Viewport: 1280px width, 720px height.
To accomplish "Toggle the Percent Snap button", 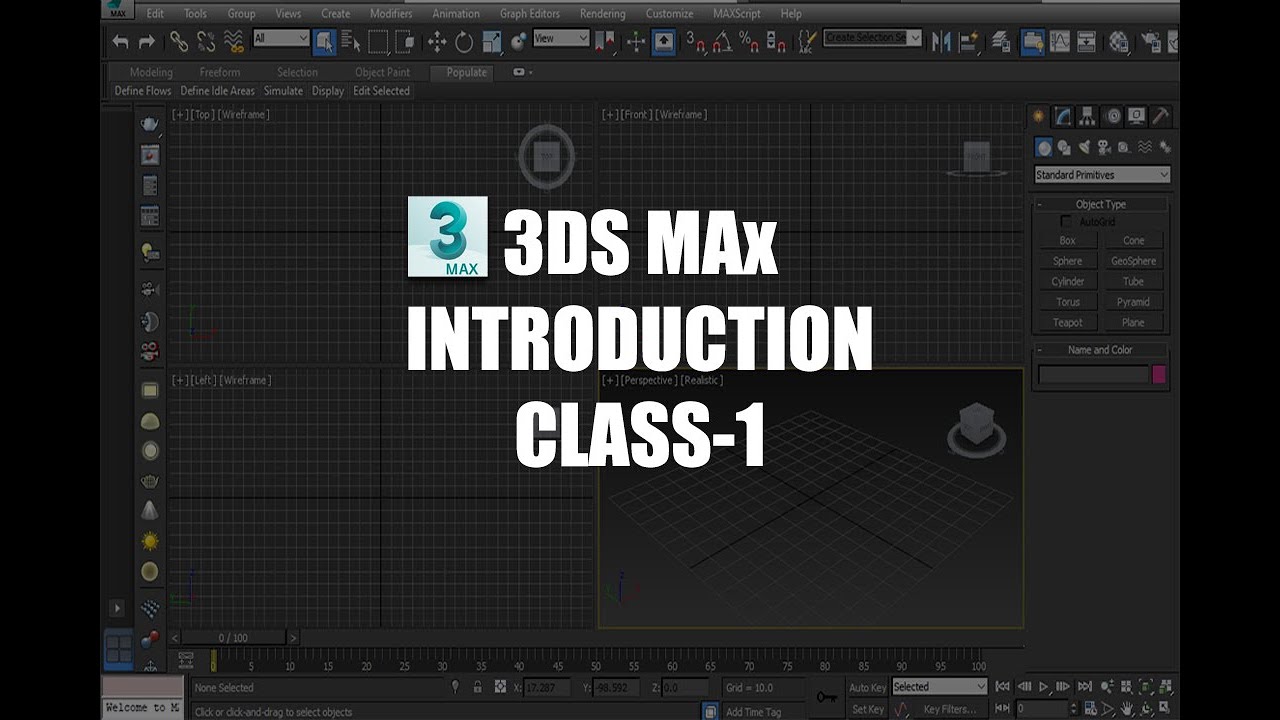I will coord(749,41).
